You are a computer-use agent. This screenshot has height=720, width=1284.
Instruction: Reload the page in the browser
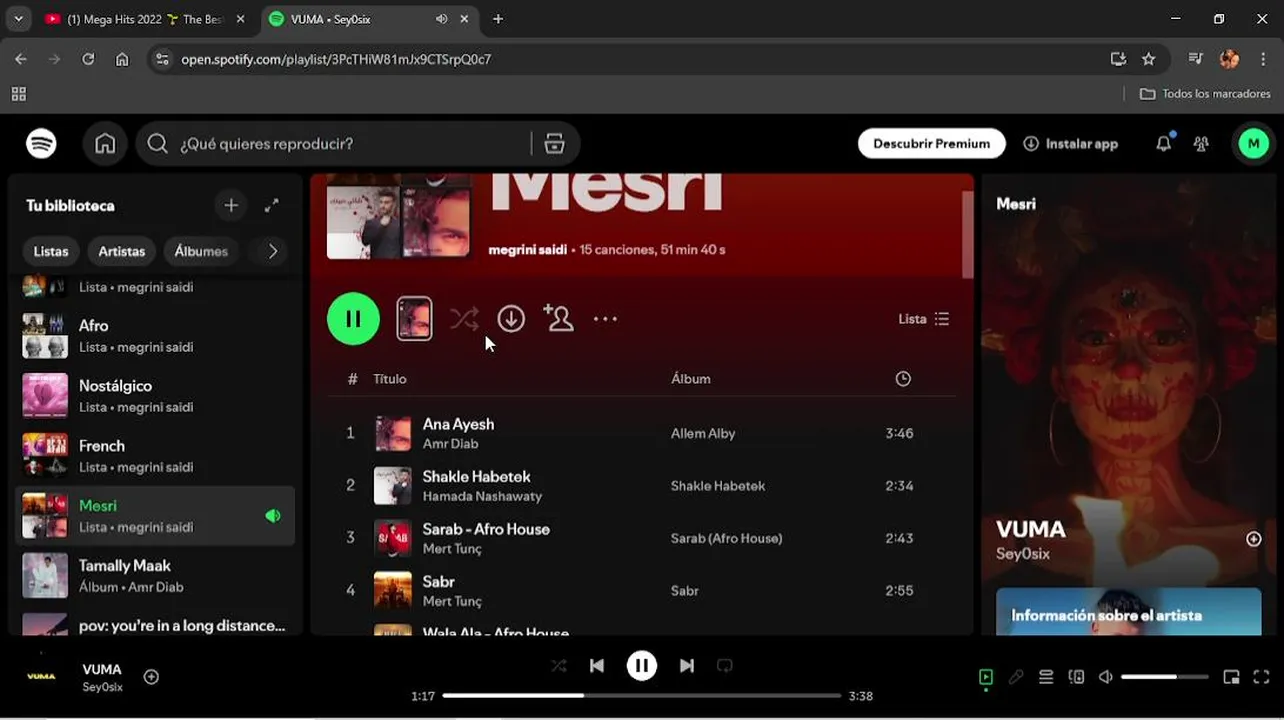point(88,59)
